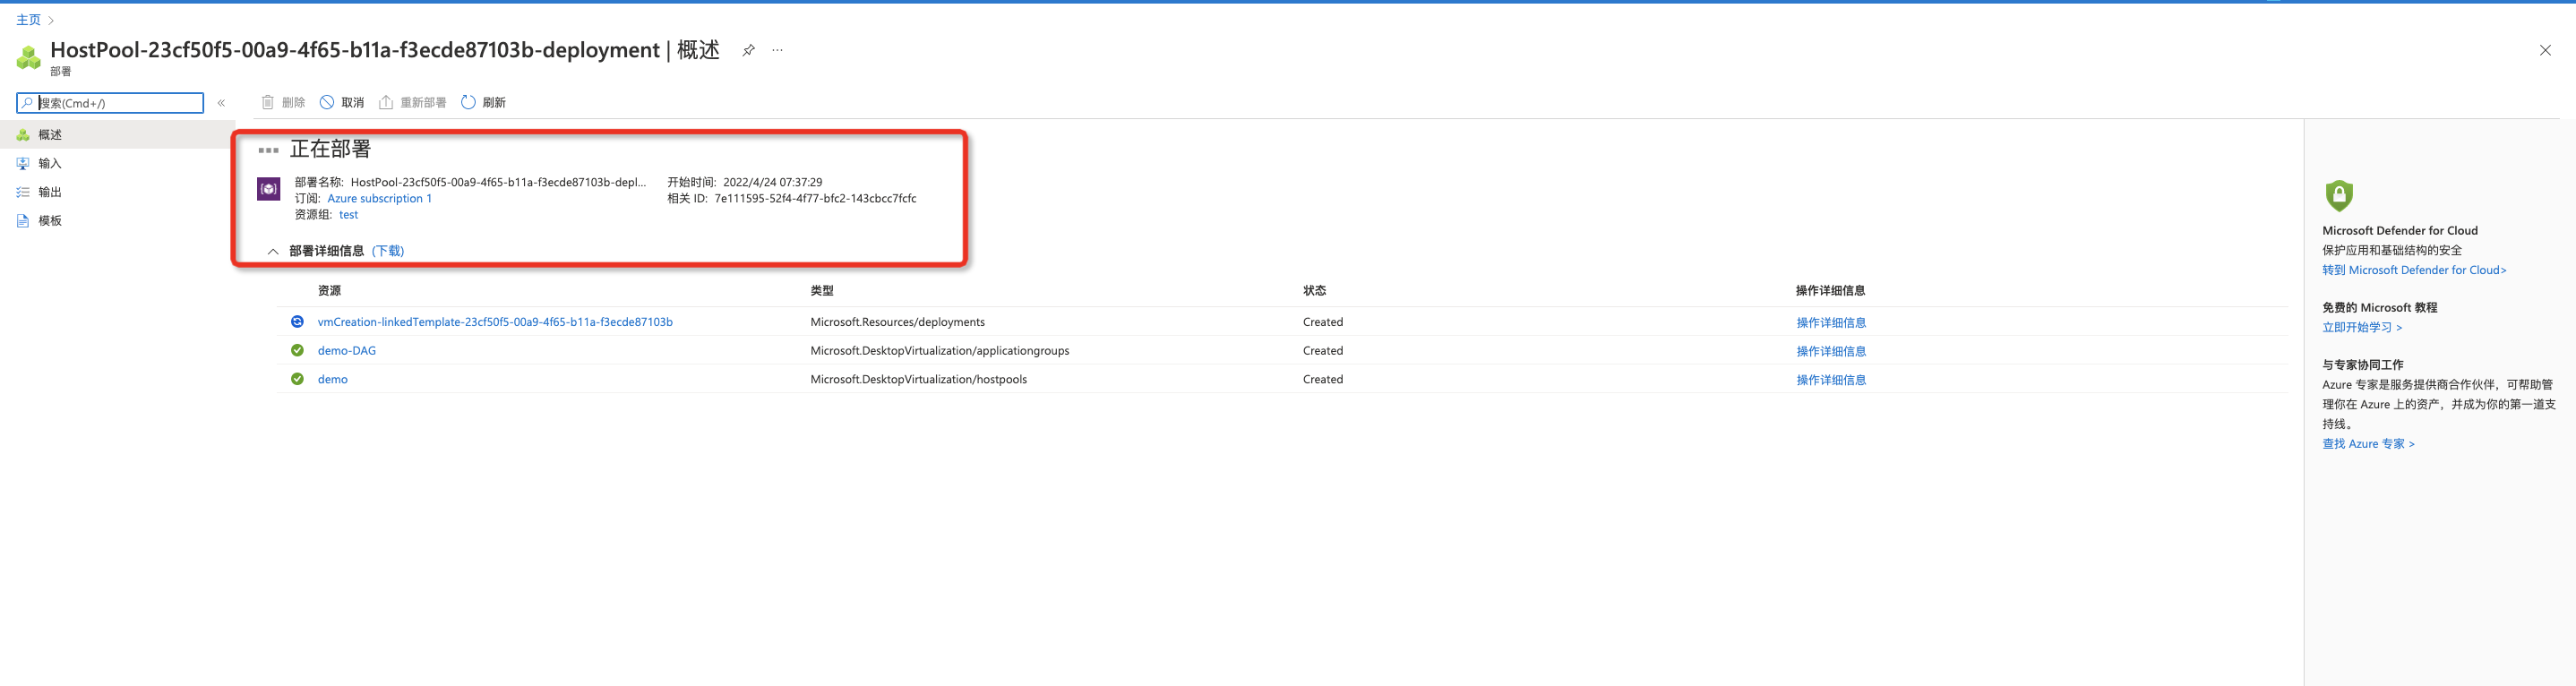Click the 类型 column header

tap(822, 290)
